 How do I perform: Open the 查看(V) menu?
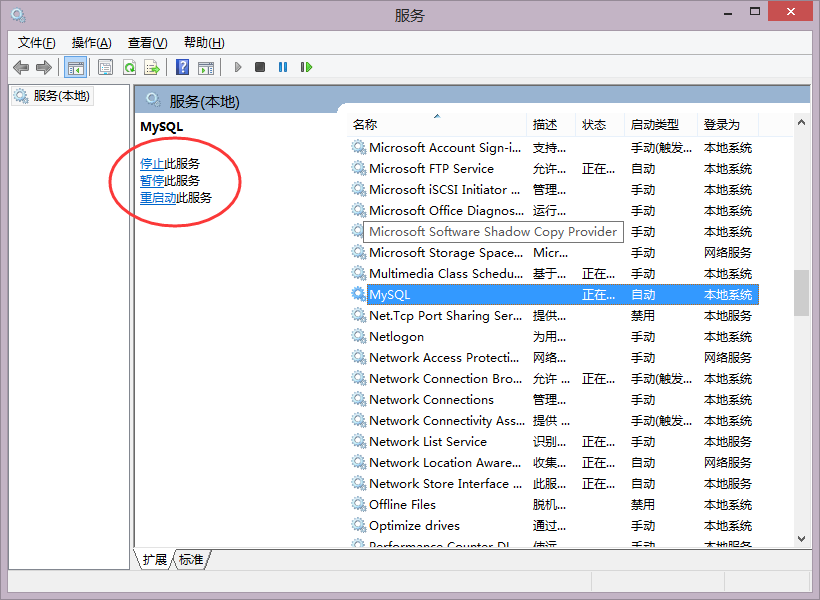point(147,43)
